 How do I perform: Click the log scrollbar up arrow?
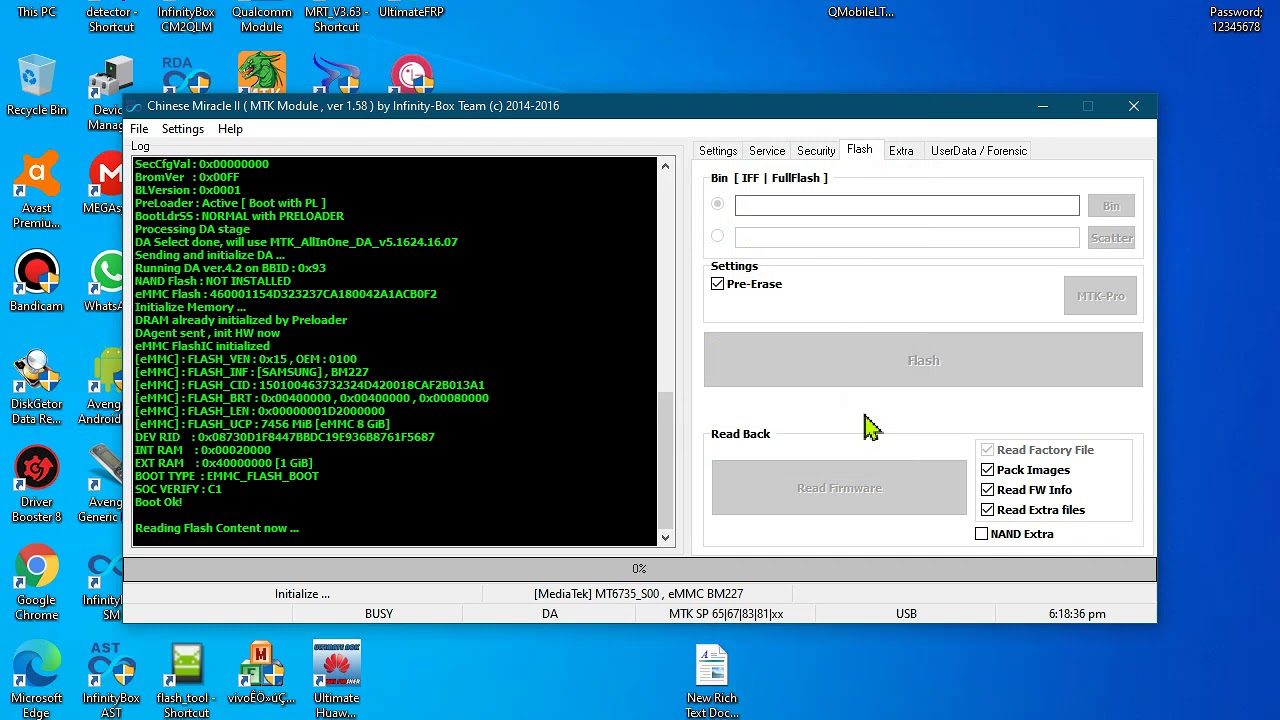pos(666,166)
